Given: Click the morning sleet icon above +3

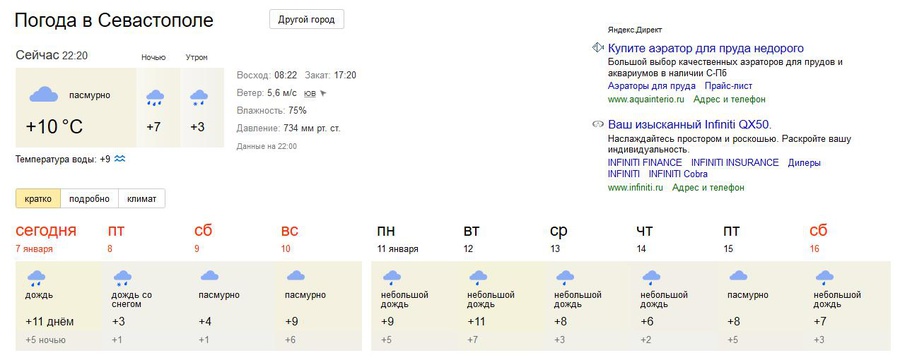Looking at the screenshot, I should 199,98.
